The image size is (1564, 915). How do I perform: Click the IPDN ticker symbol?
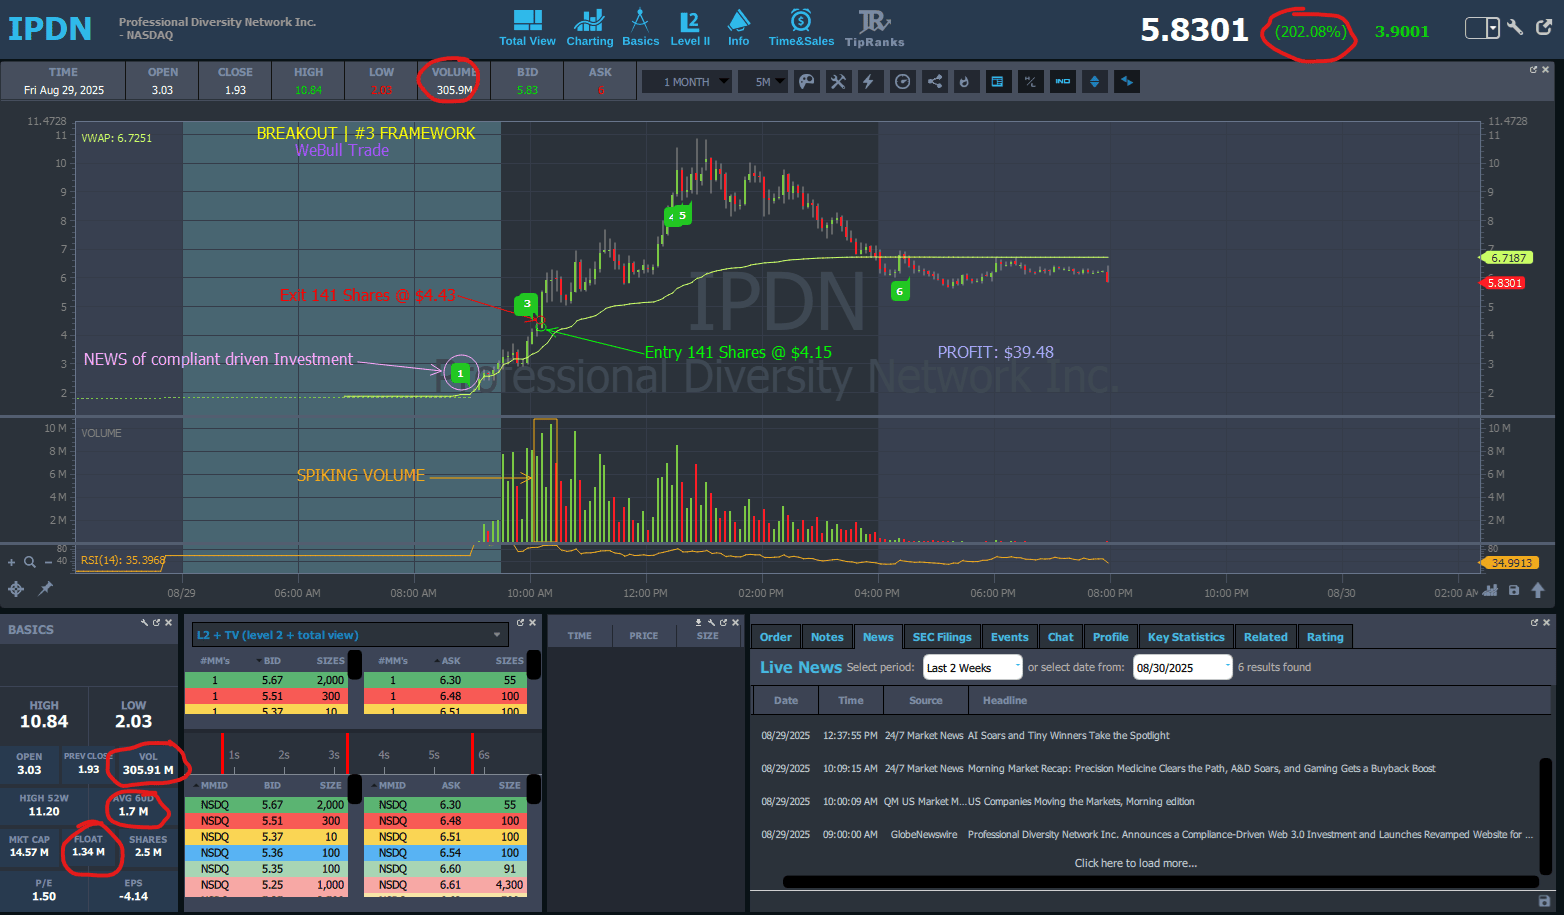[x=50, y=29]
